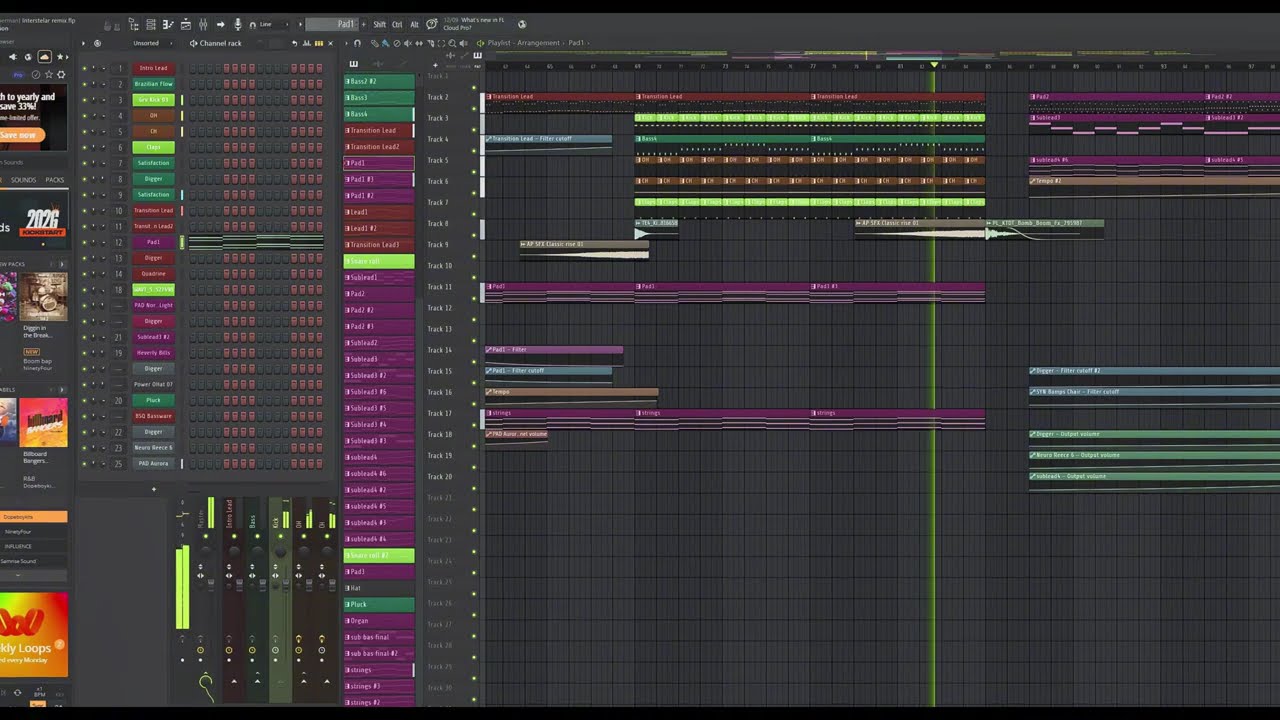
Task: Close the Channel rack with the X
Action: (330, 43)
